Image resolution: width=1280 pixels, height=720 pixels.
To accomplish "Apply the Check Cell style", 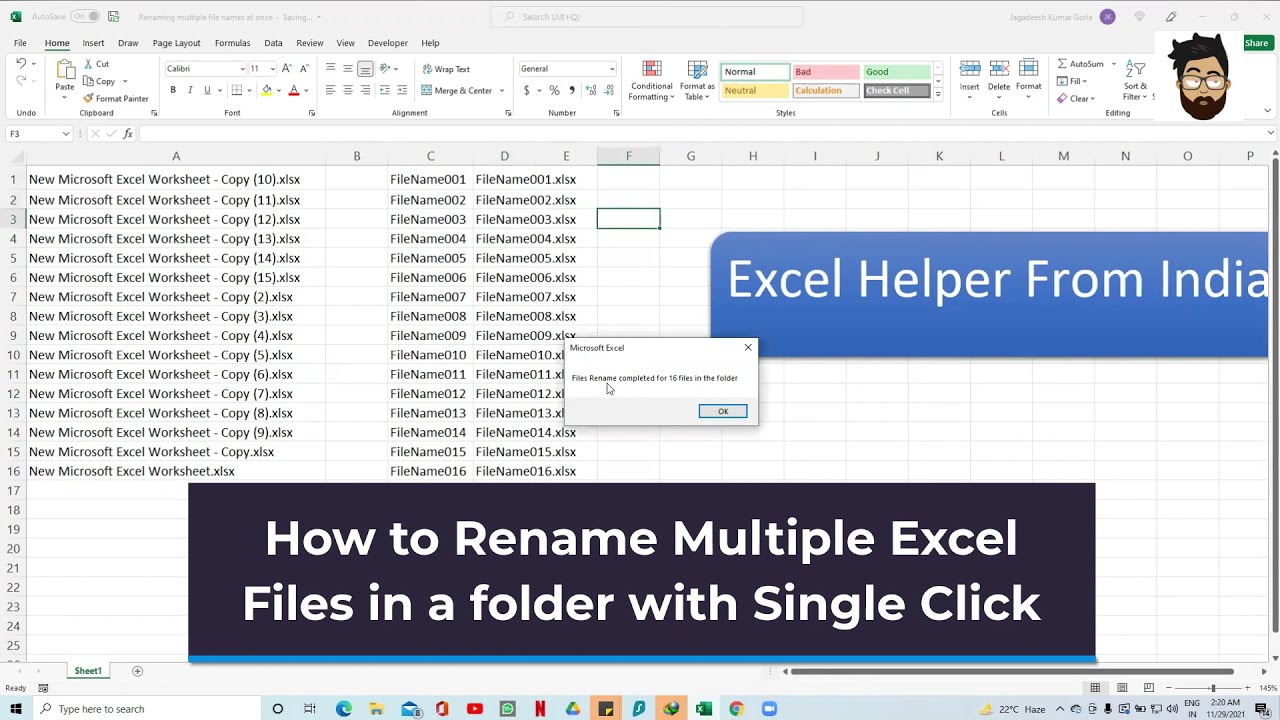I will tap(897, 90).
